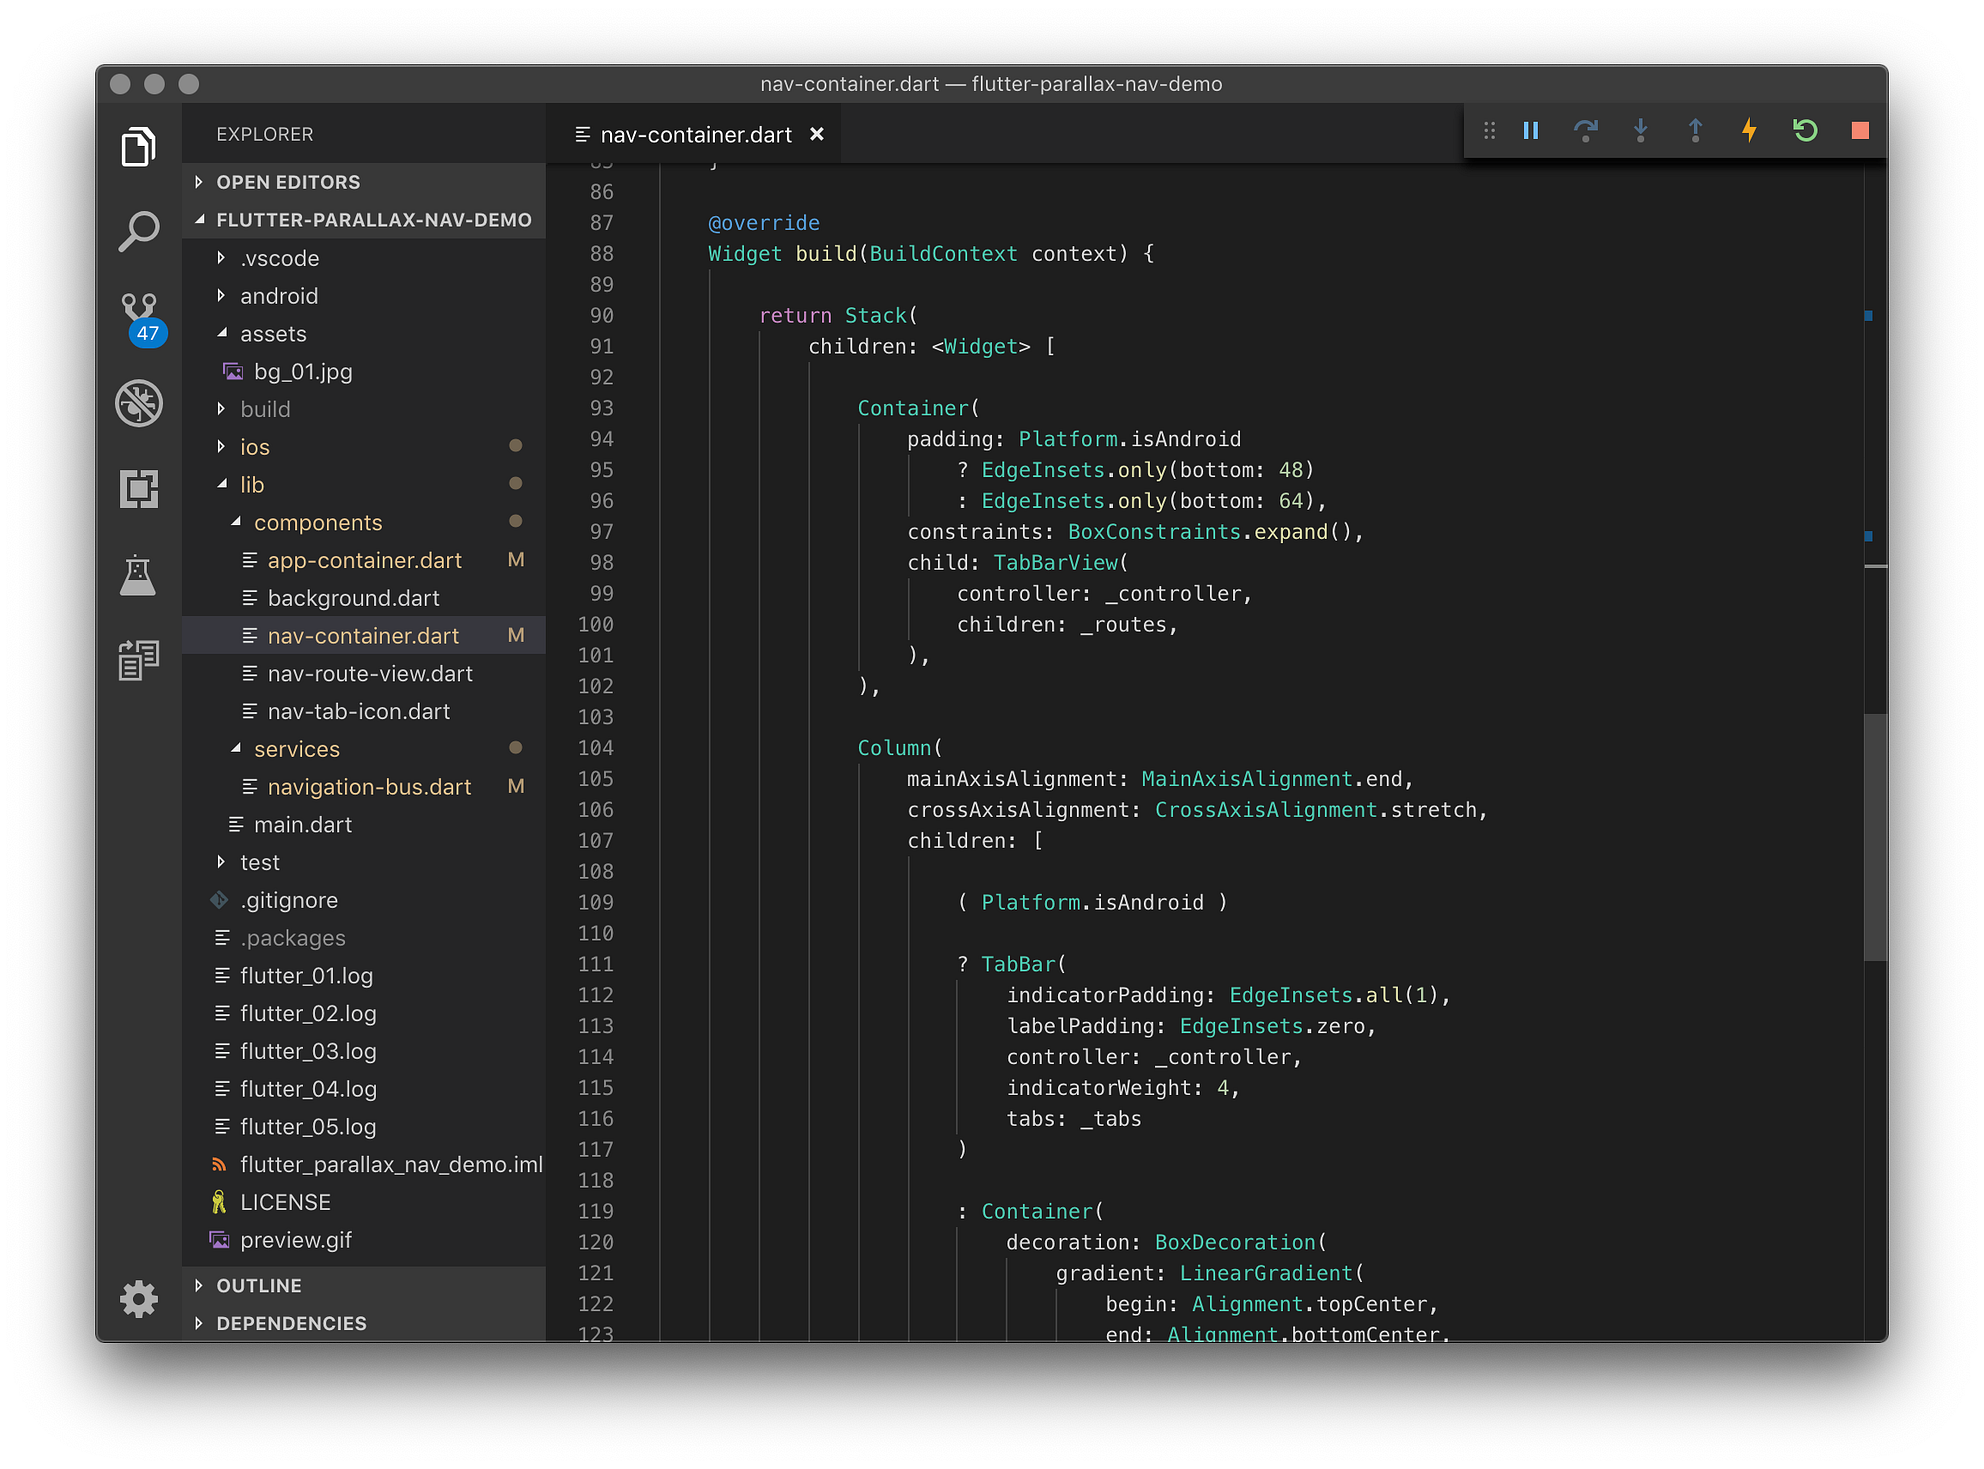Open Search in the activity bar
Viewport: 1984px width, 1469px height.
139,231
